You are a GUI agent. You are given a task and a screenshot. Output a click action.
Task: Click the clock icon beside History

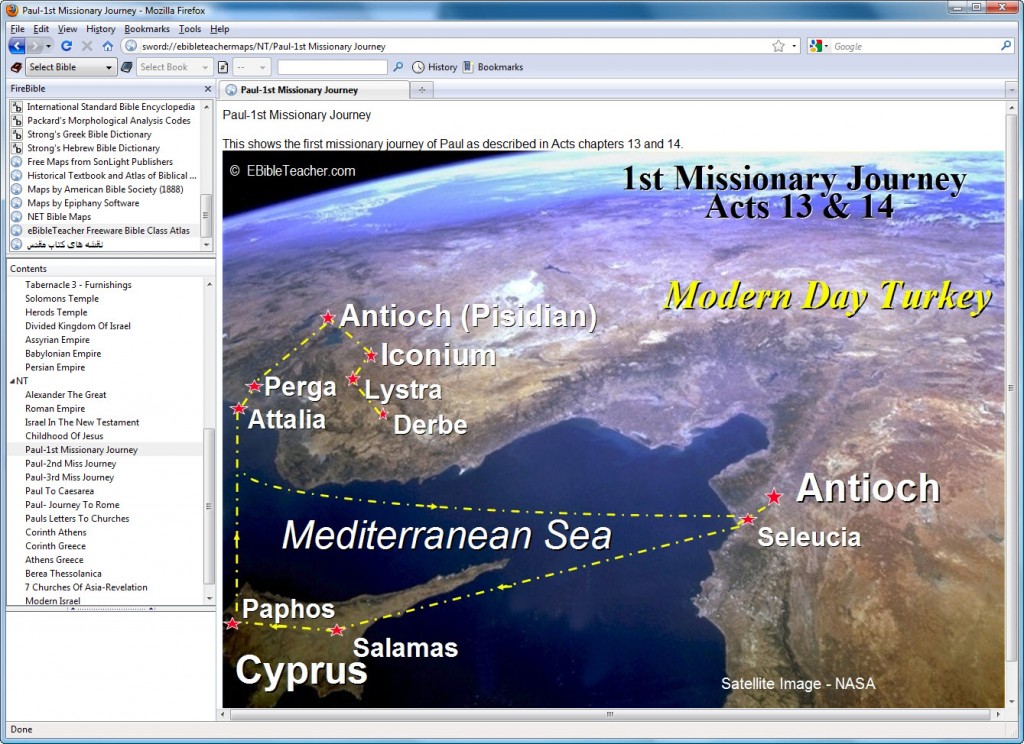point(418,67)
